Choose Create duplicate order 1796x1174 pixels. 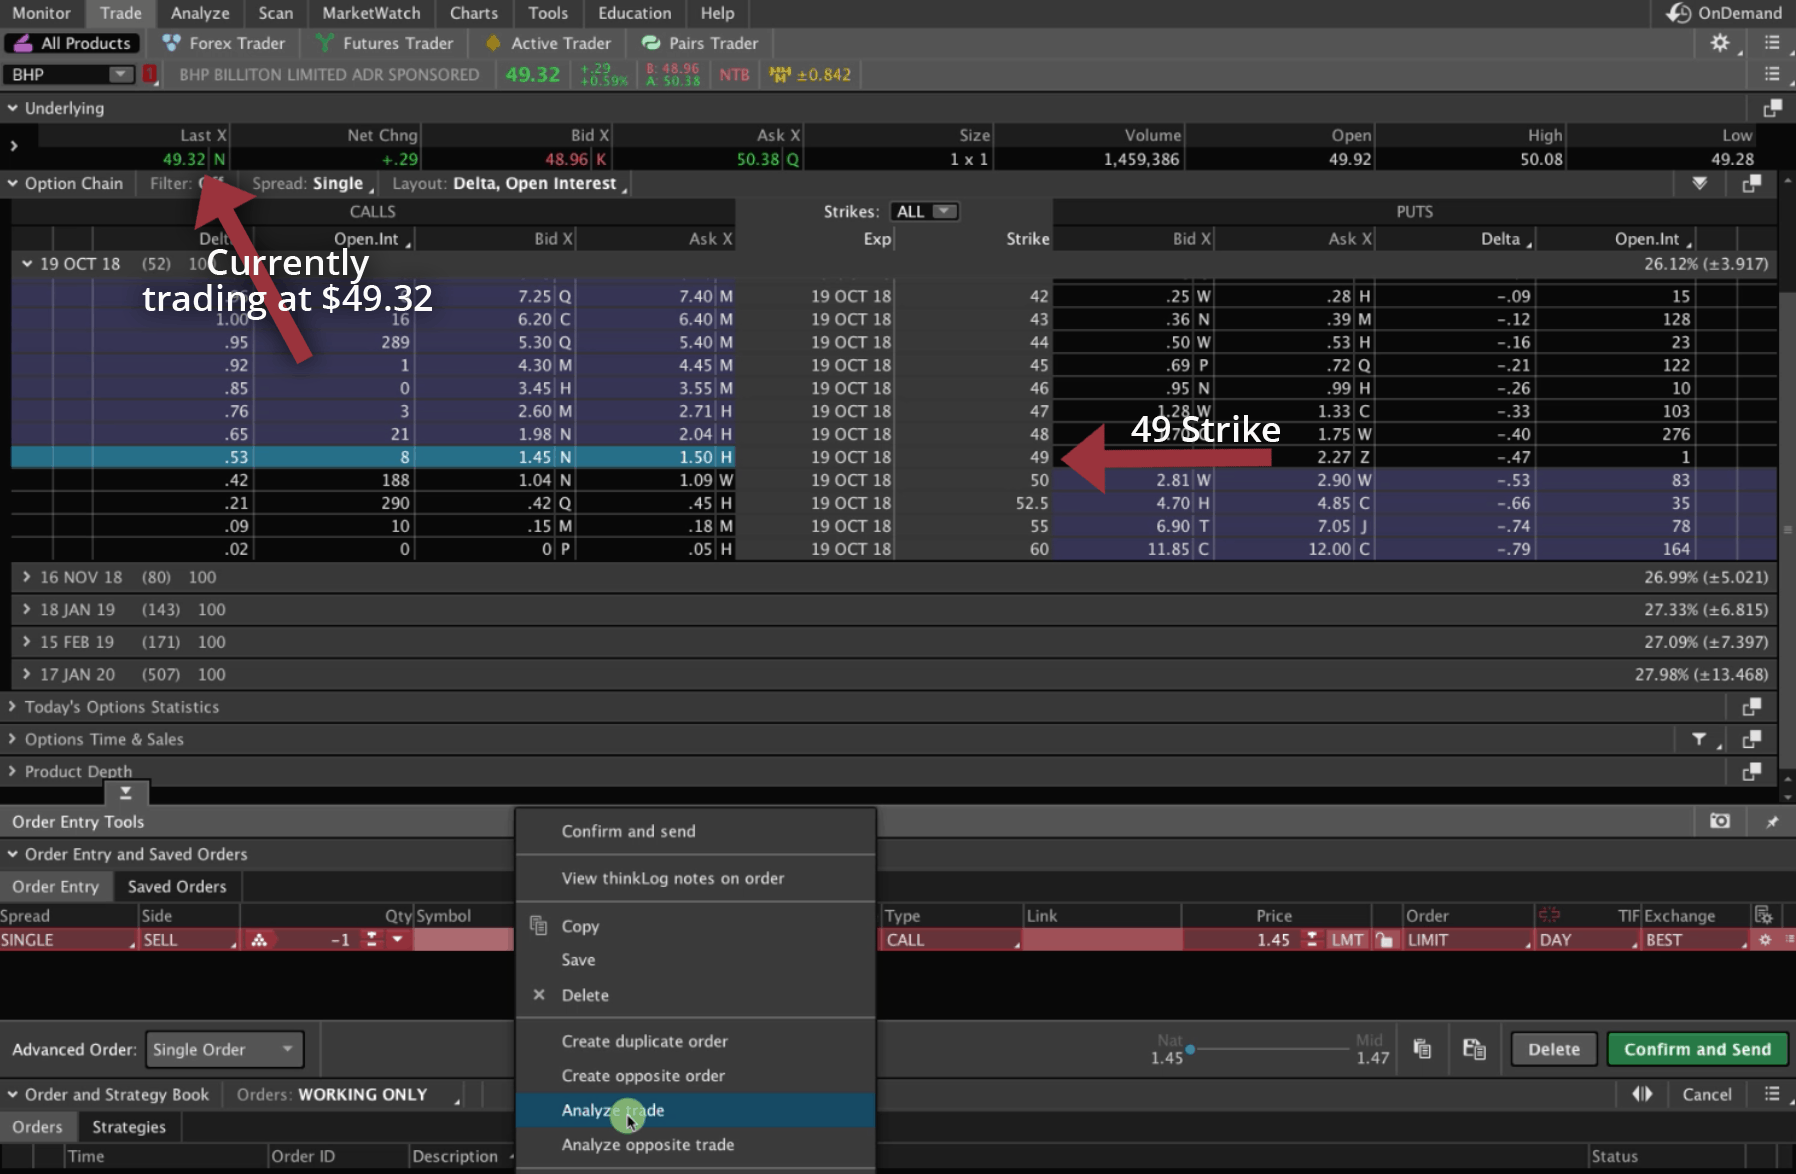point(695,1042)
